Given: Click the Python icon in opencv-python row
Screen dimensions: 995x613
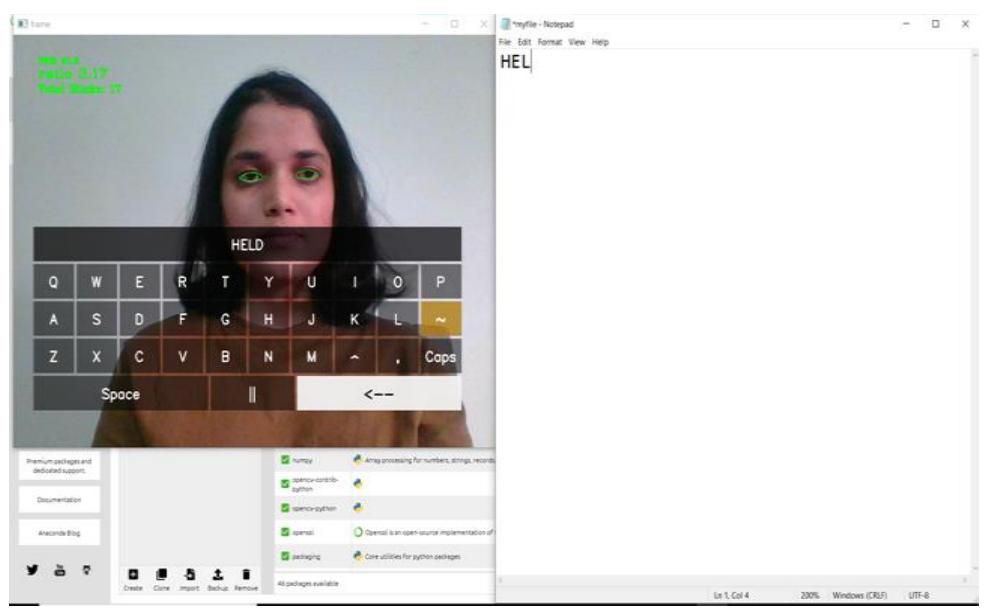Looking at the screenshot, I should (358, 508).
